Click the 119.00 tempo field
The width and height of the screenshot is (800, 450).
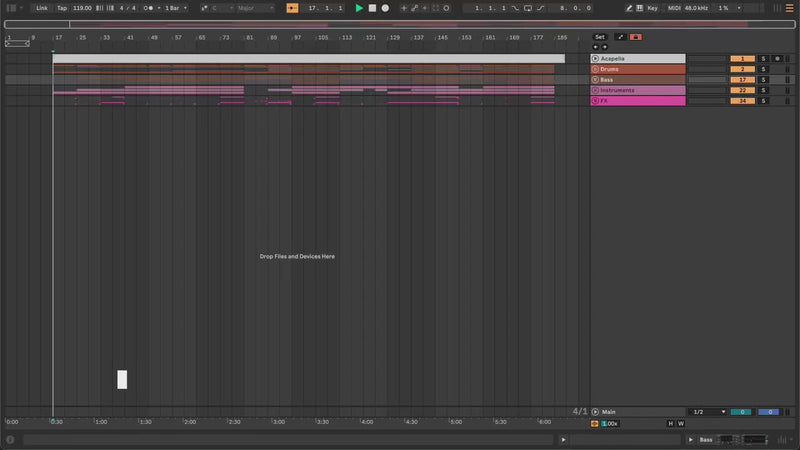[82, 8]
